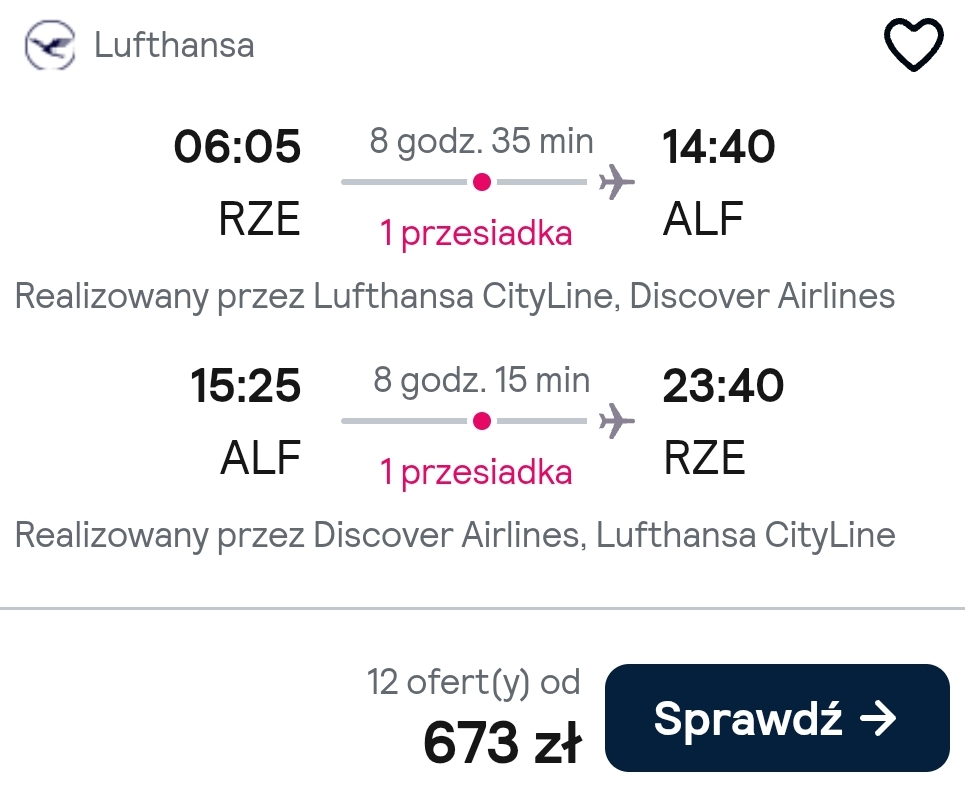Click the outbound stopover pink dot
This screenshot has height=787, width=965.
(482, 182)
